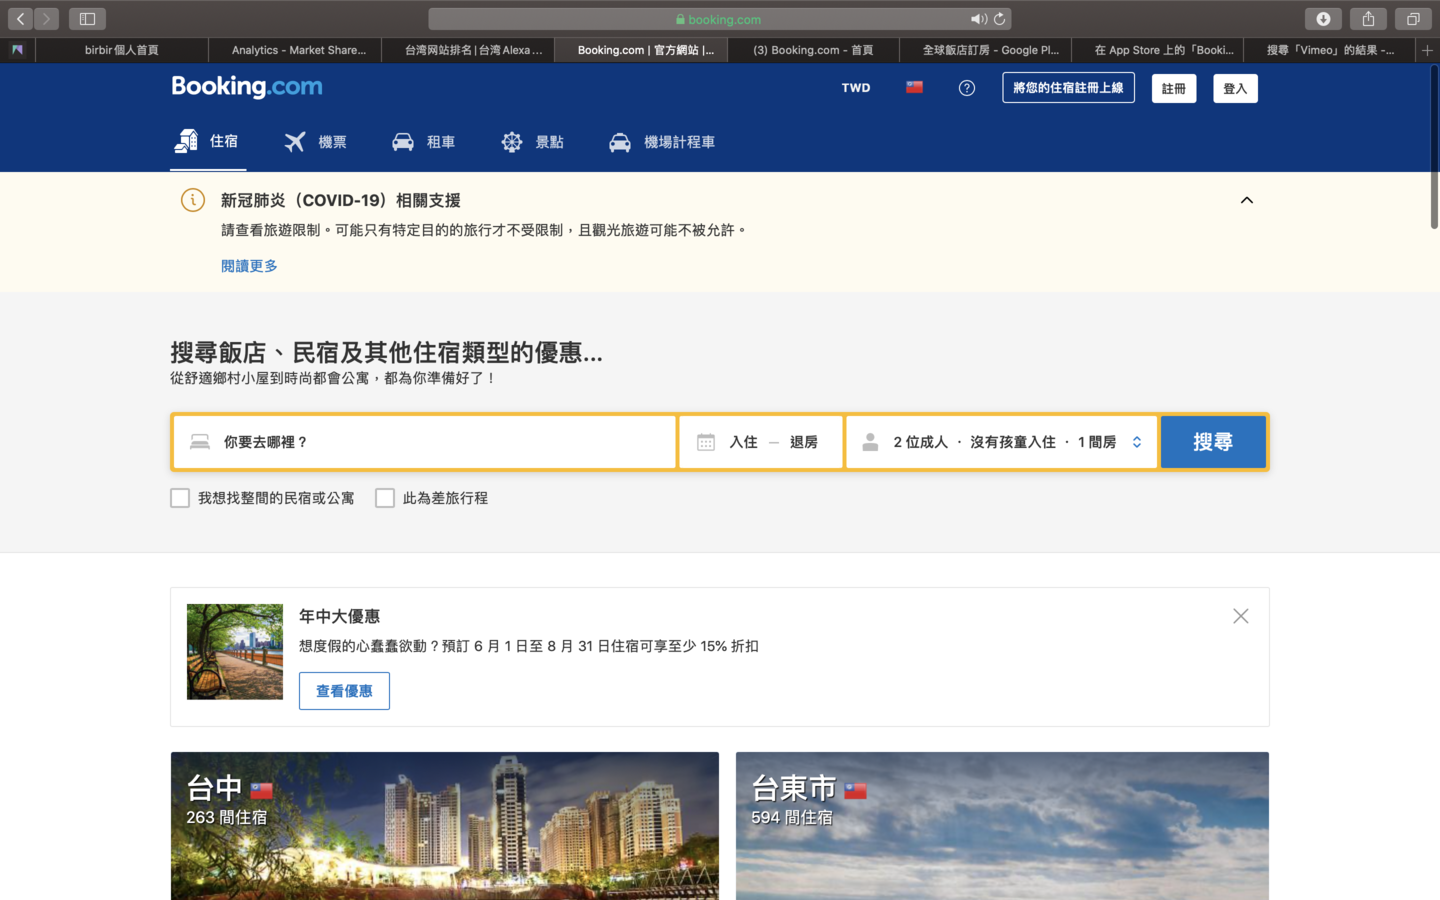The width and height of the screenshot is (1440, 900).
Task: Open 機票 flights tab
Action: [315, 142]
